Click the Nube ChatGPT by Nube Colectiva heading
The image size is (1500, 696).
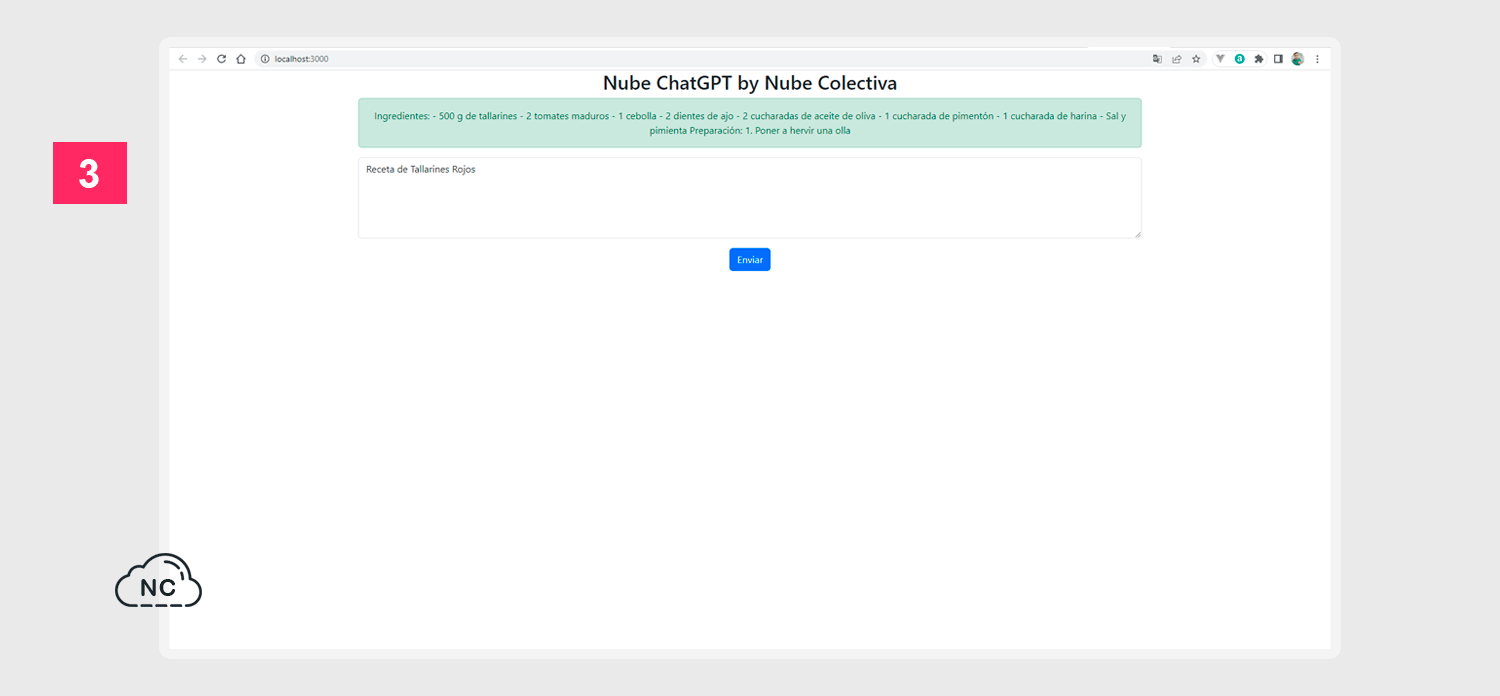750,83
